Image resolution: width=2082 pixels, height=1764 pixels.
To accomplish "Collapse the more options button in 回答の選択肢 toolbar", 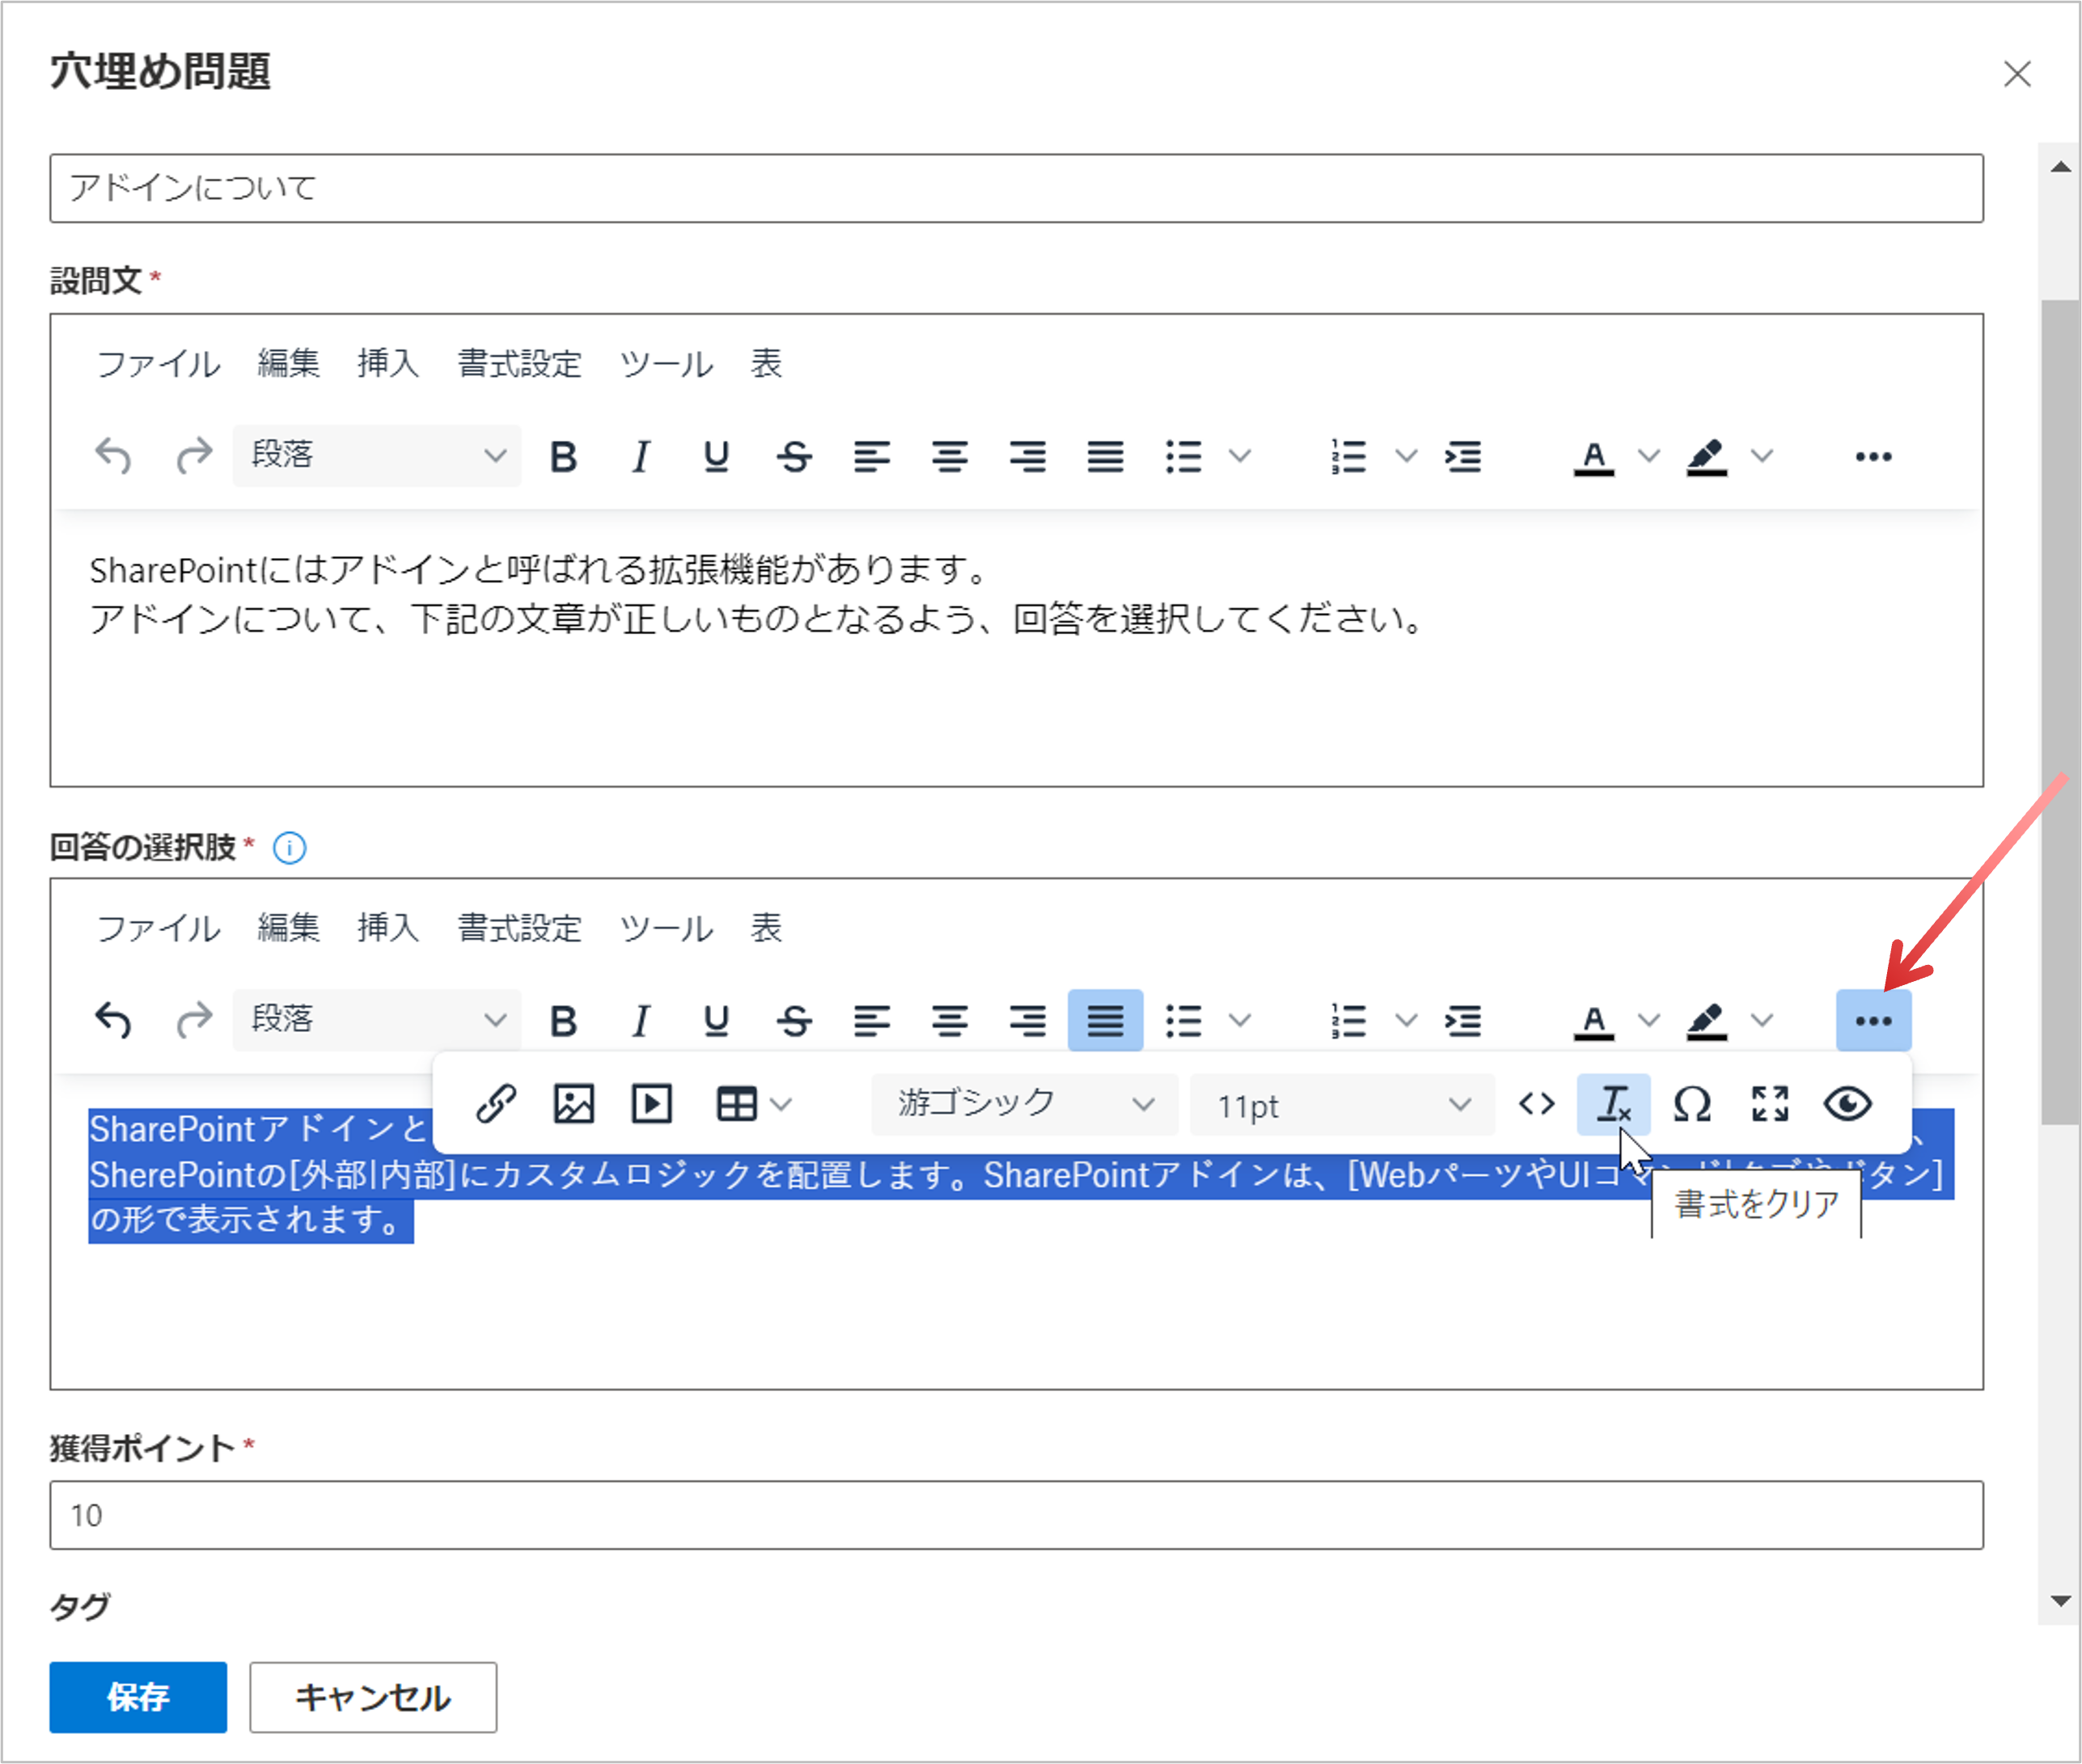I will (x=1873, y=1020).
